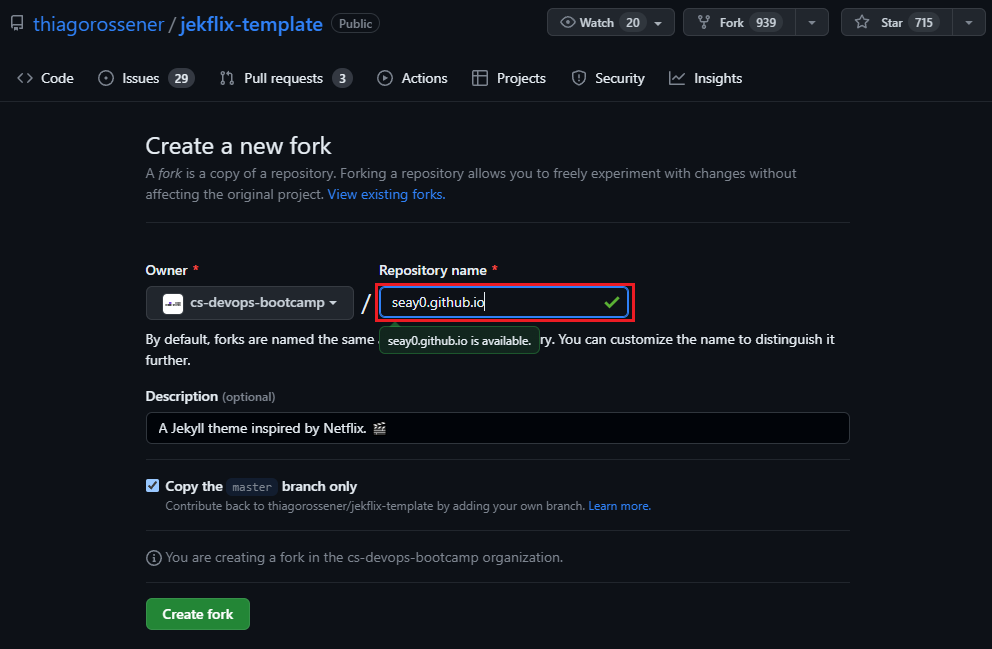The image size is (992, 649).
Task: Click the Actions play-circle icon
Action: (x=385, y=78)
